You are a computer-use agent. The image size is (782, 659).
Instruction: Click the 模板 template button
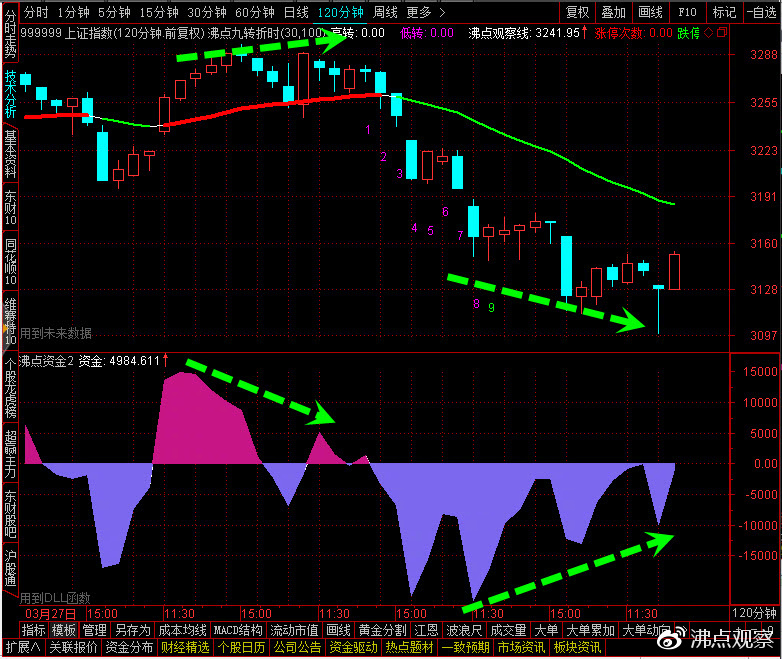64,630
